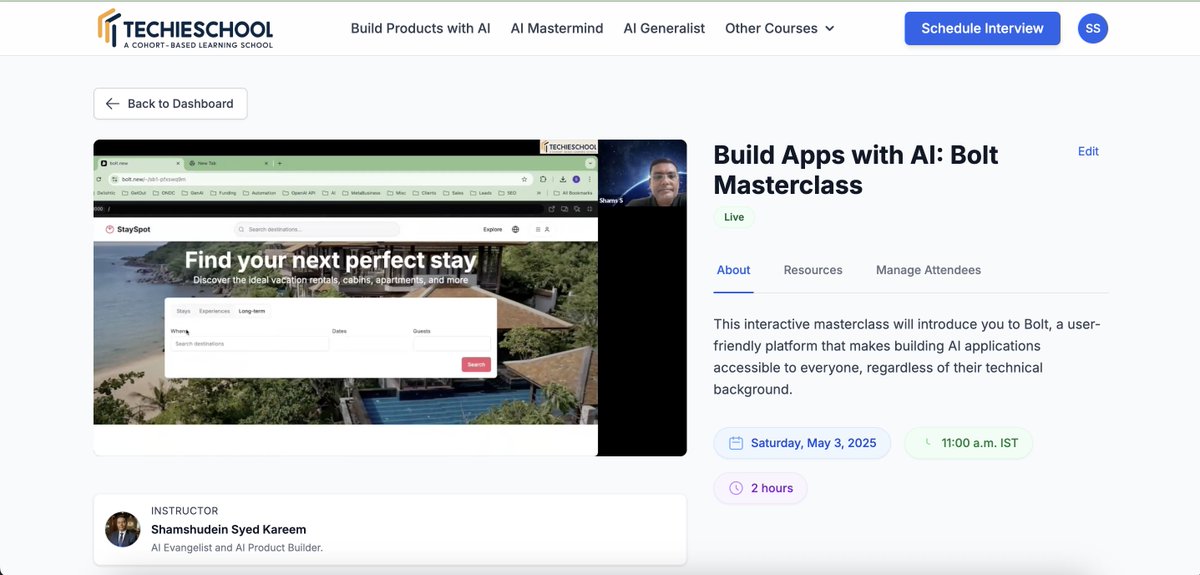
Task: Click the calendar icon beside the date
Action: (x=736, y=443)
